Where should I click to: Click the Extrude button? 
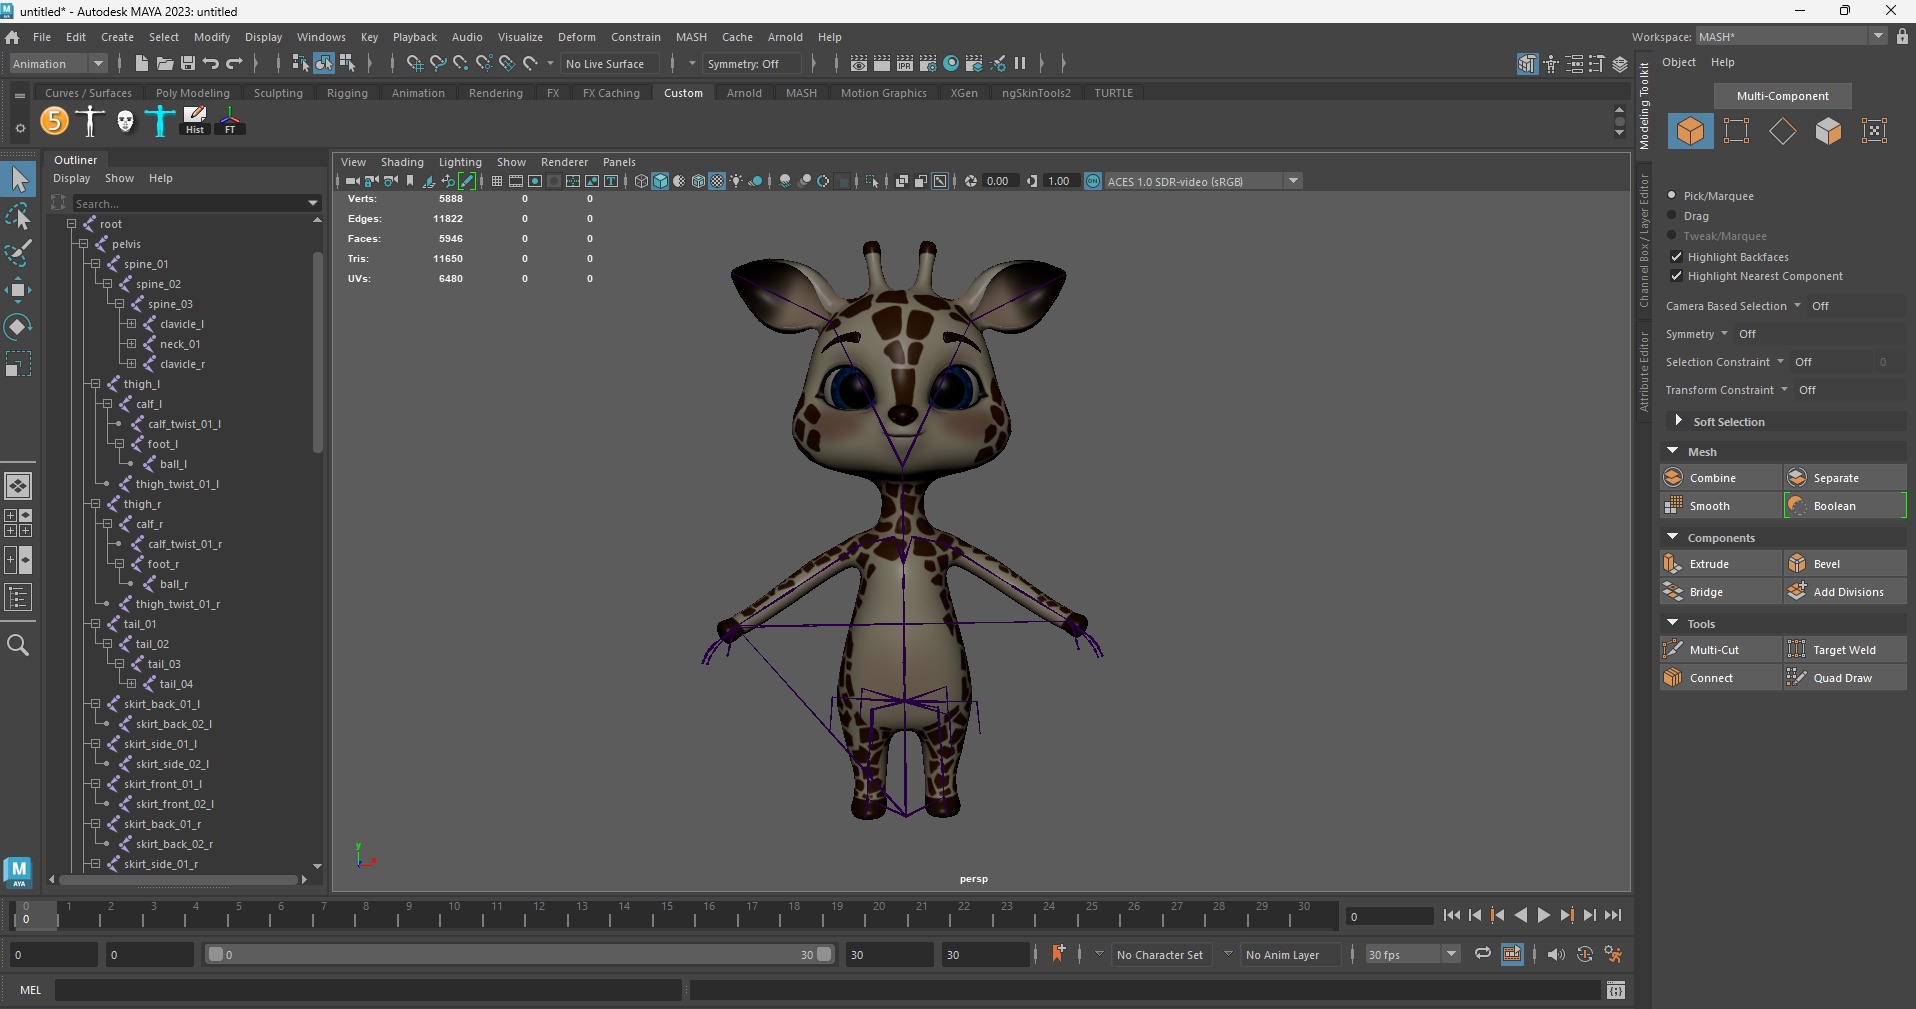1720,564
